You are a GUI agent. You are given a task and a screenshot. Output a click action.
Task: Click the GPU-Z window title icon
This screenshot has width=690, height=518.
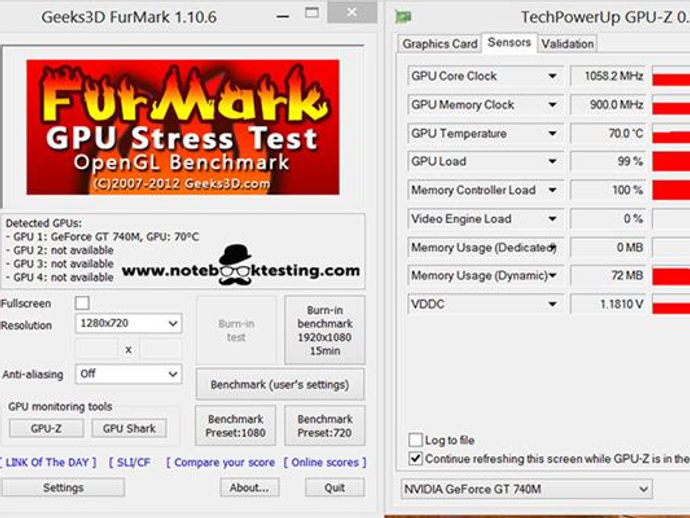[403, 17]
